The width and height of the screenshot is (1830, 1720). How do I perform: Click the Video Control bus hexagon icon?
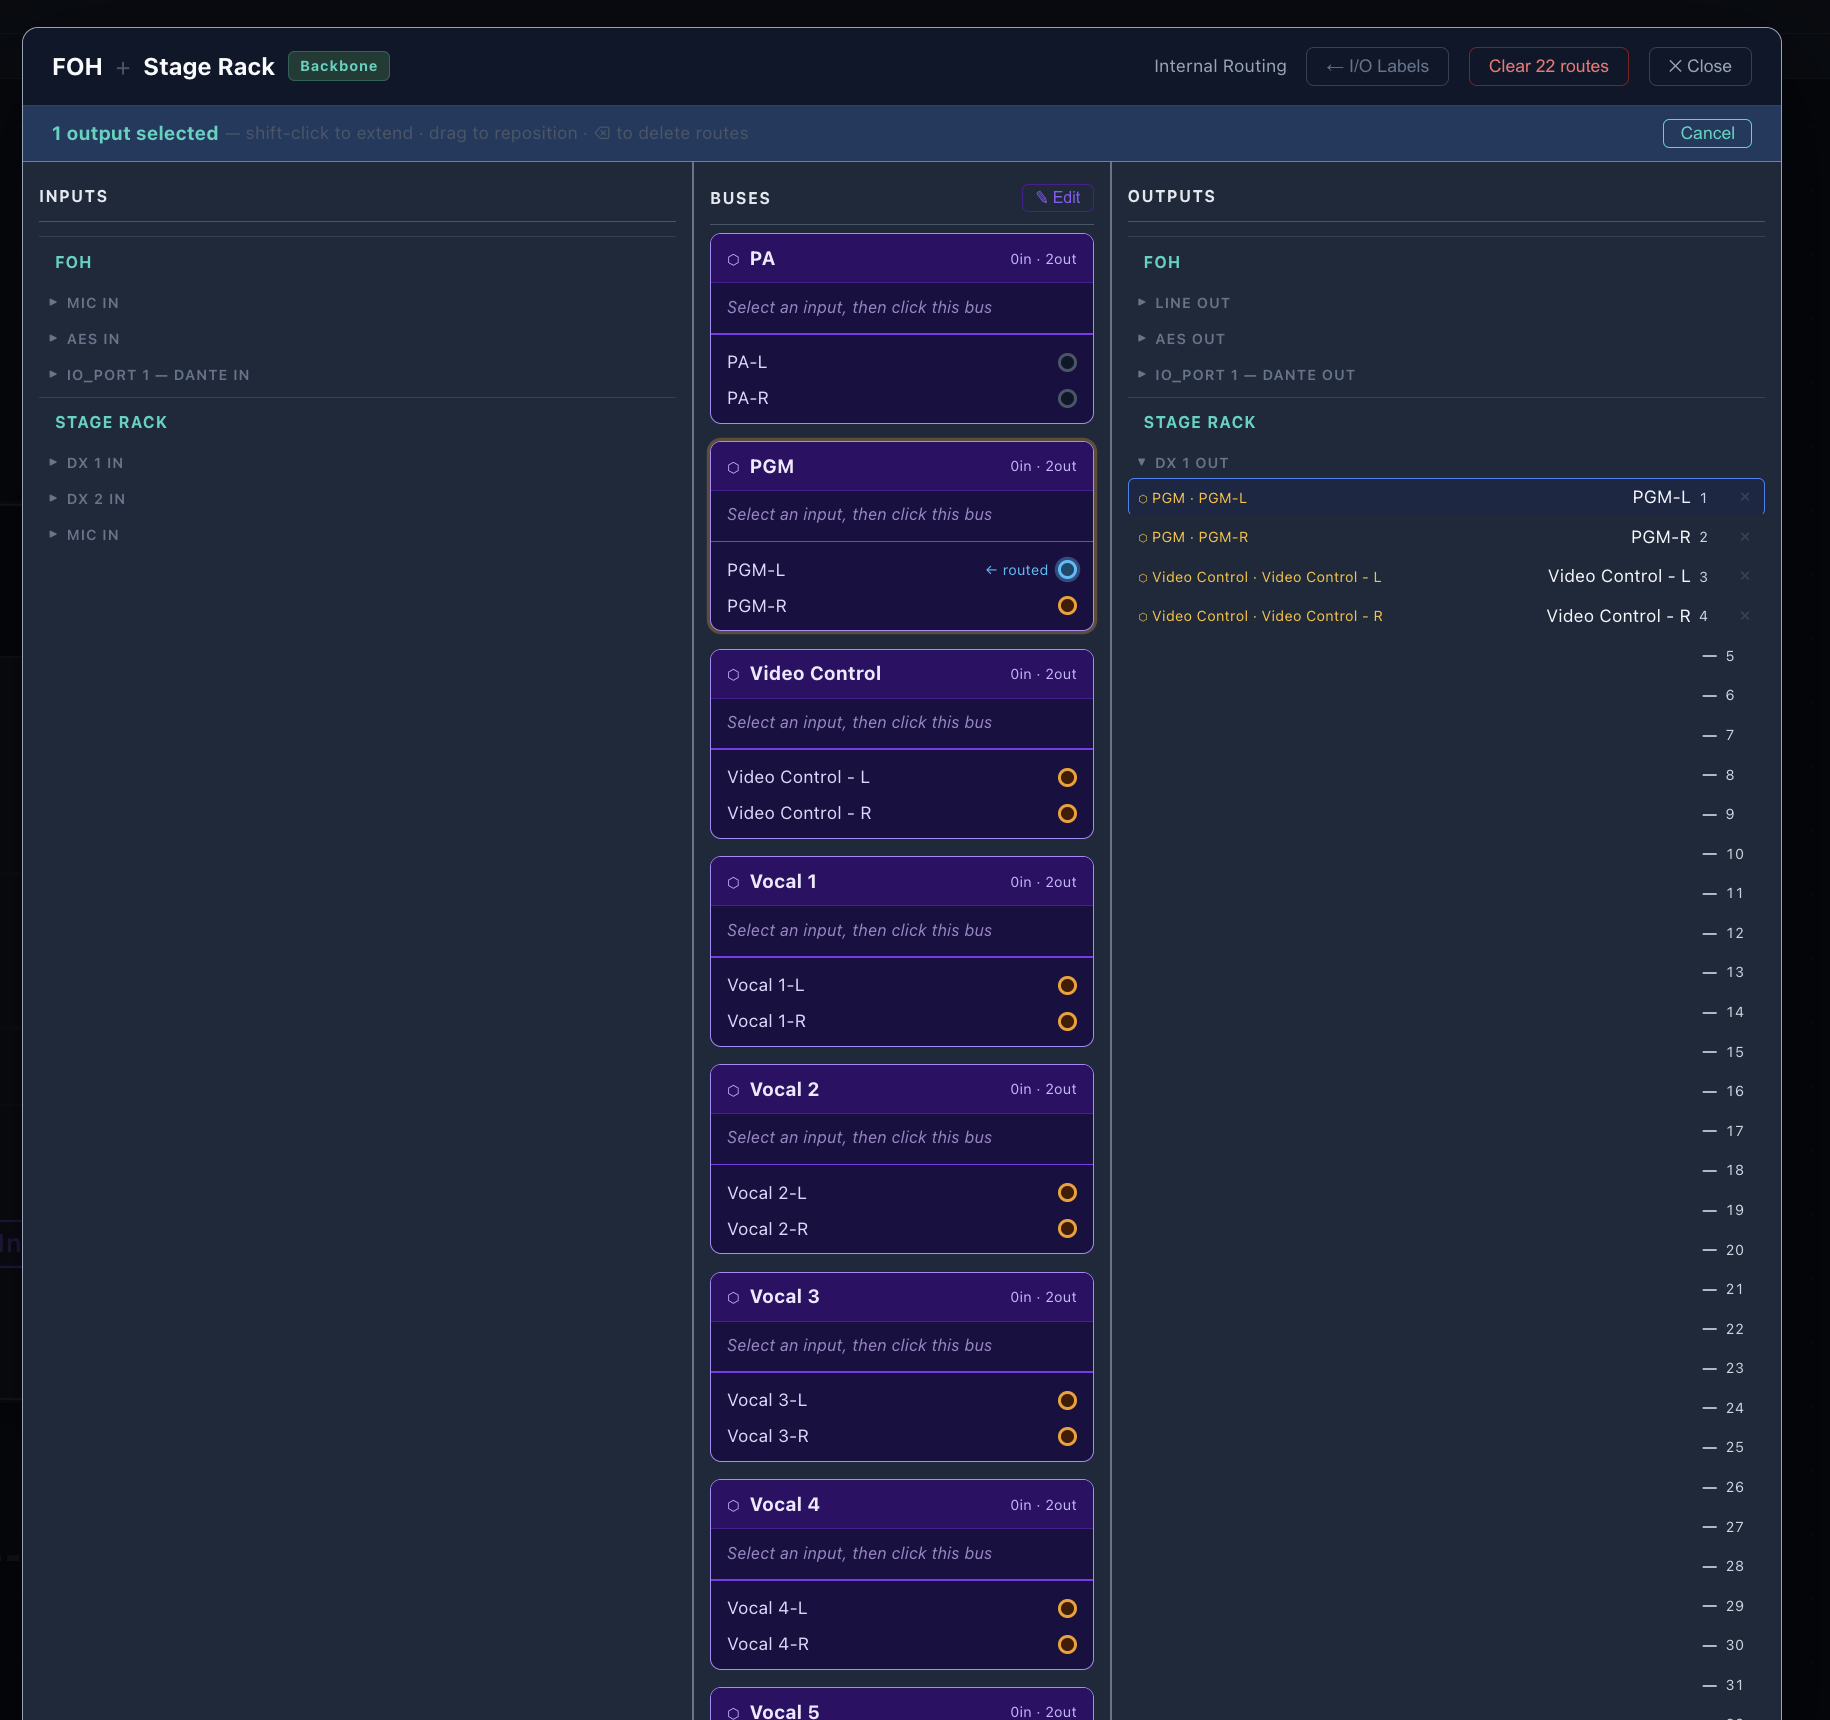[733, 675]
